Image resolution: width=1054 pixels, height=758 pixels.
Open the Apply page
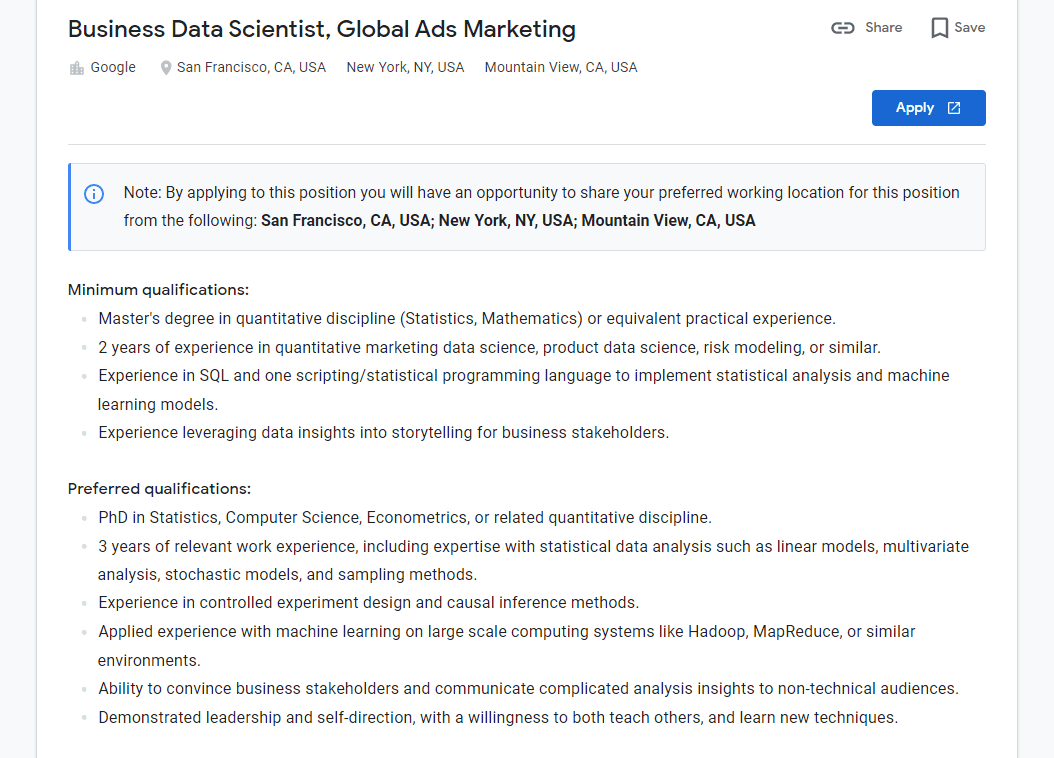click(928, 107)
